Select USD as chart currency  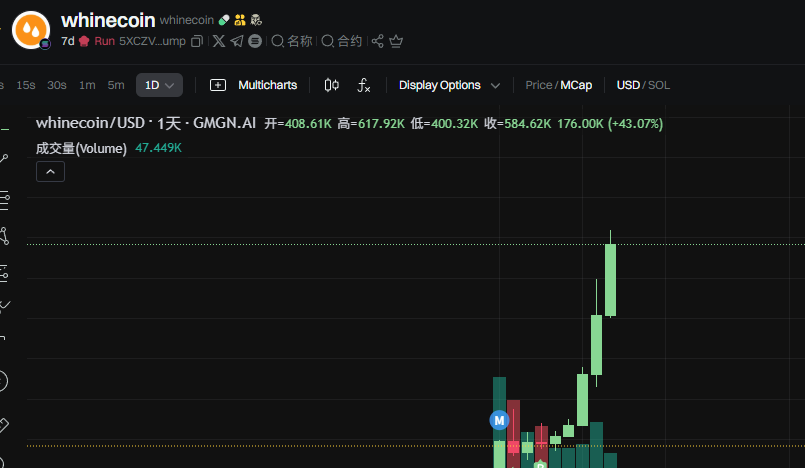[x=628, y=85]
